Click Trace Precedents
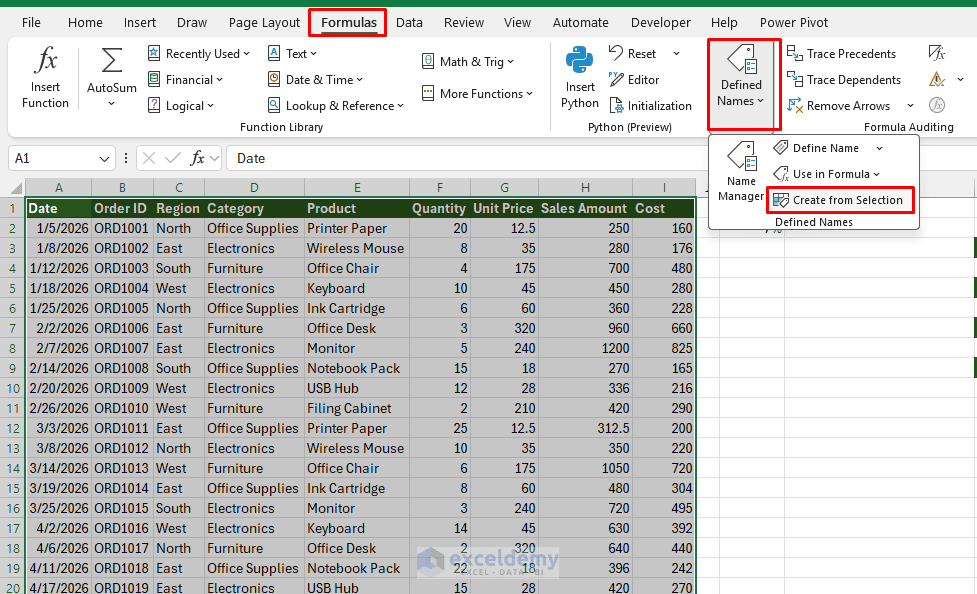The image size is (977, 594). pyautogui.click(x=841, y=54)
